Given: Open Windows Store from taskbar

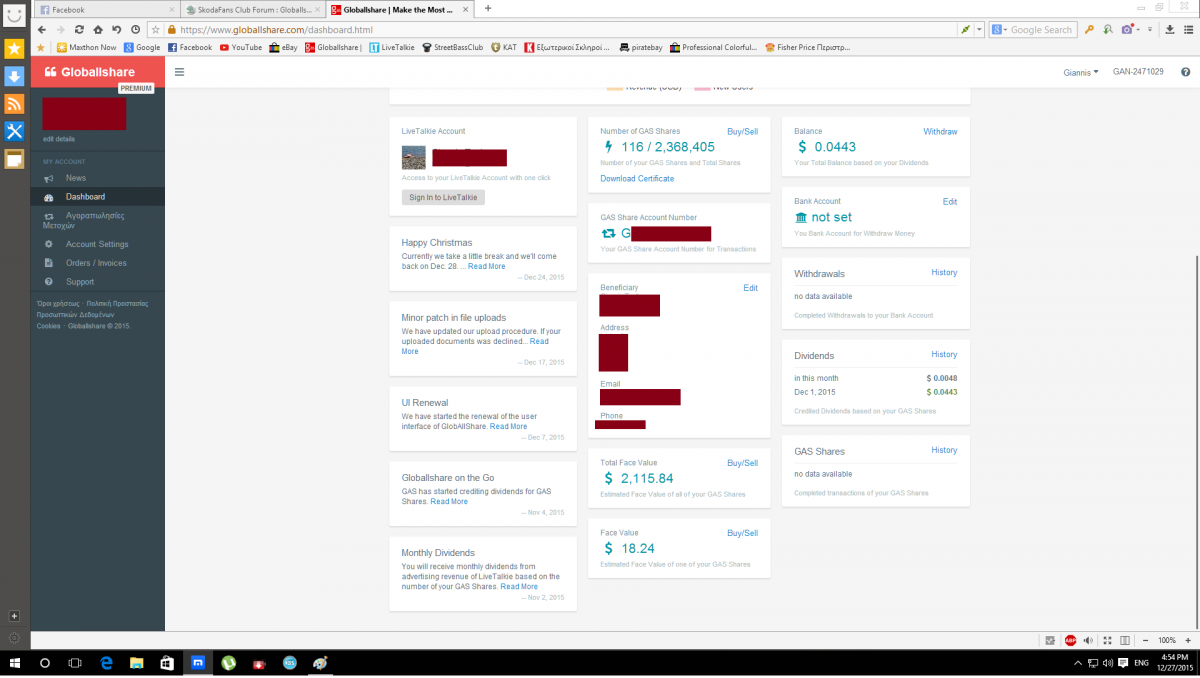Looking at the screenshot, I should tap(167, 663).
